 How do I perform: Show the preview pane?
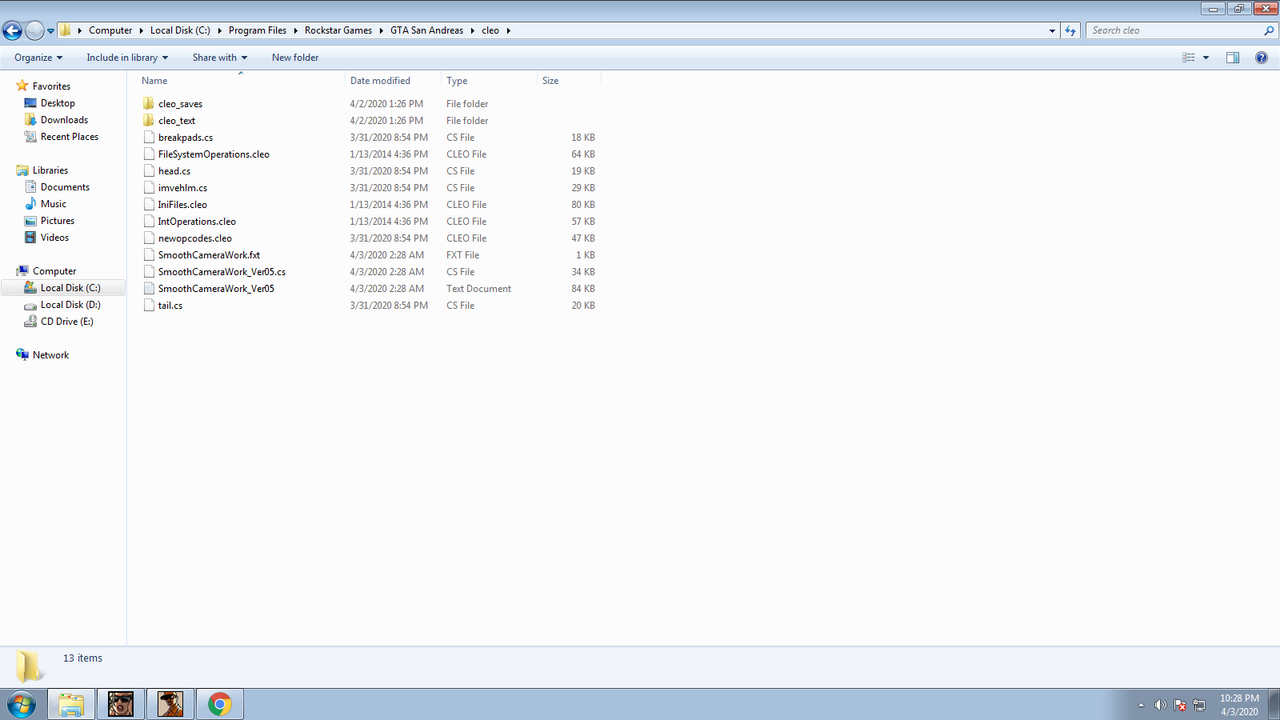(1233, 57)
